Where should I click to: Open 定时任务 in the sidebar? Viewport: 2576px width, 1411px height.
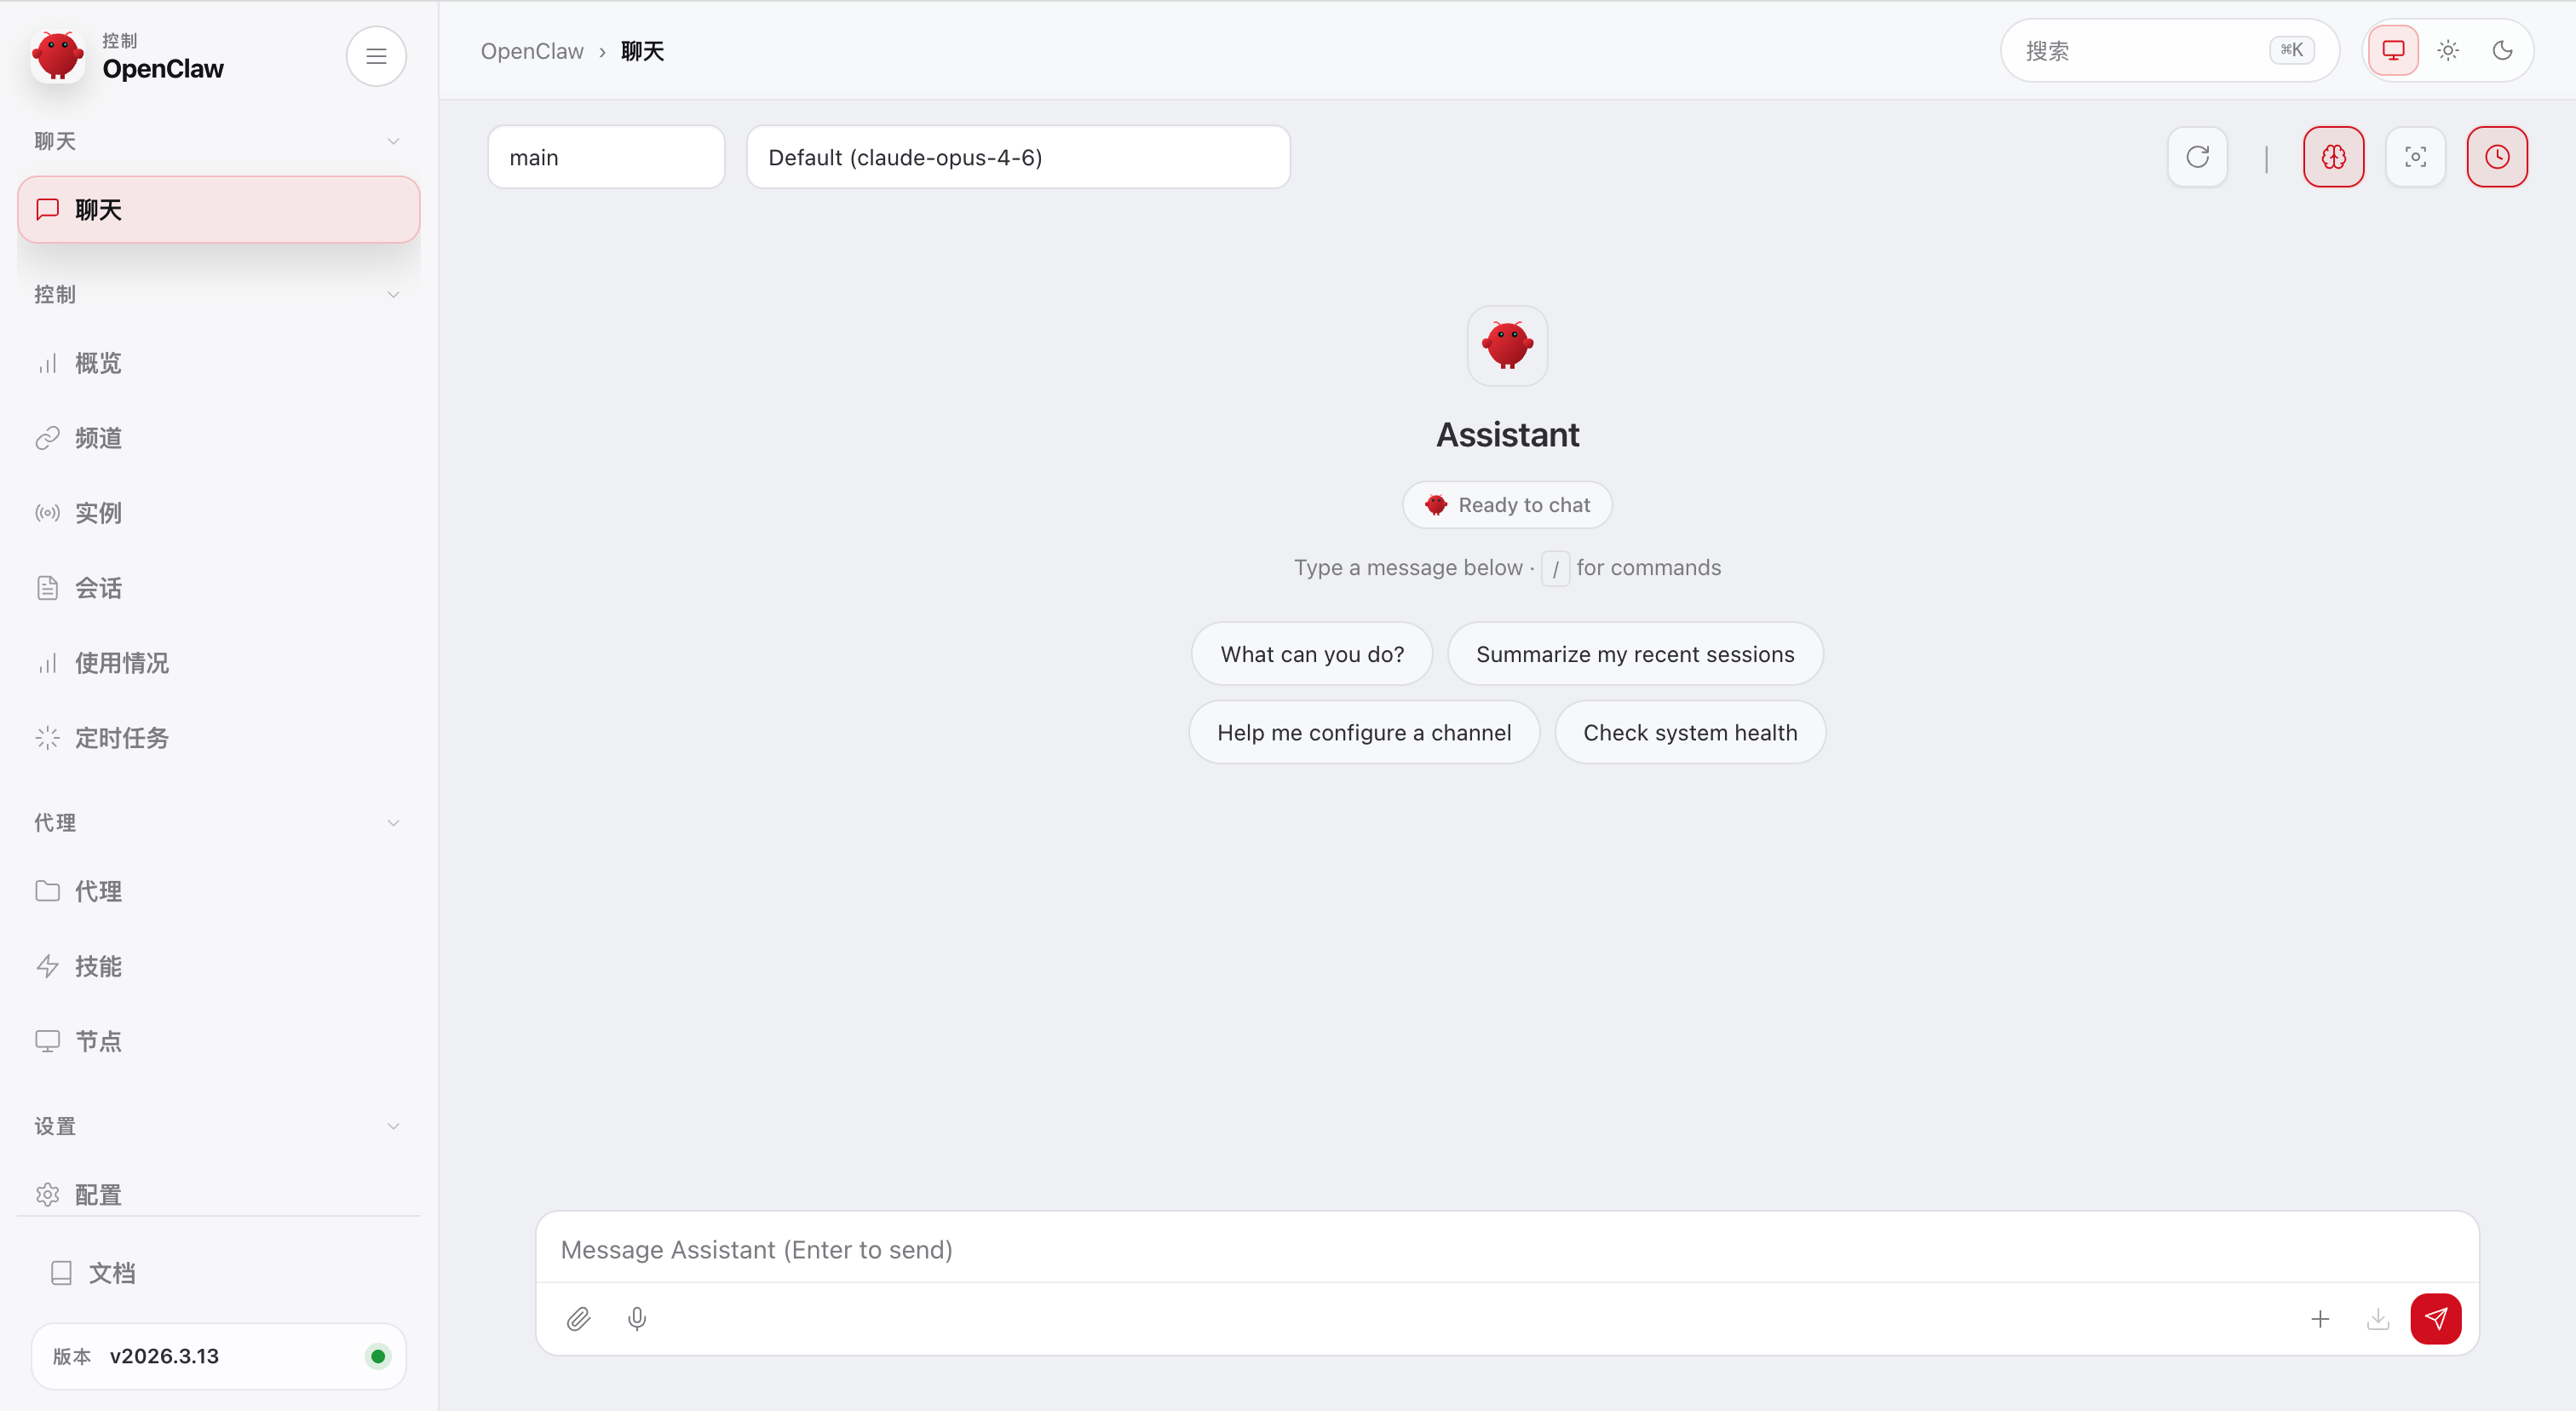pos(121,738)
